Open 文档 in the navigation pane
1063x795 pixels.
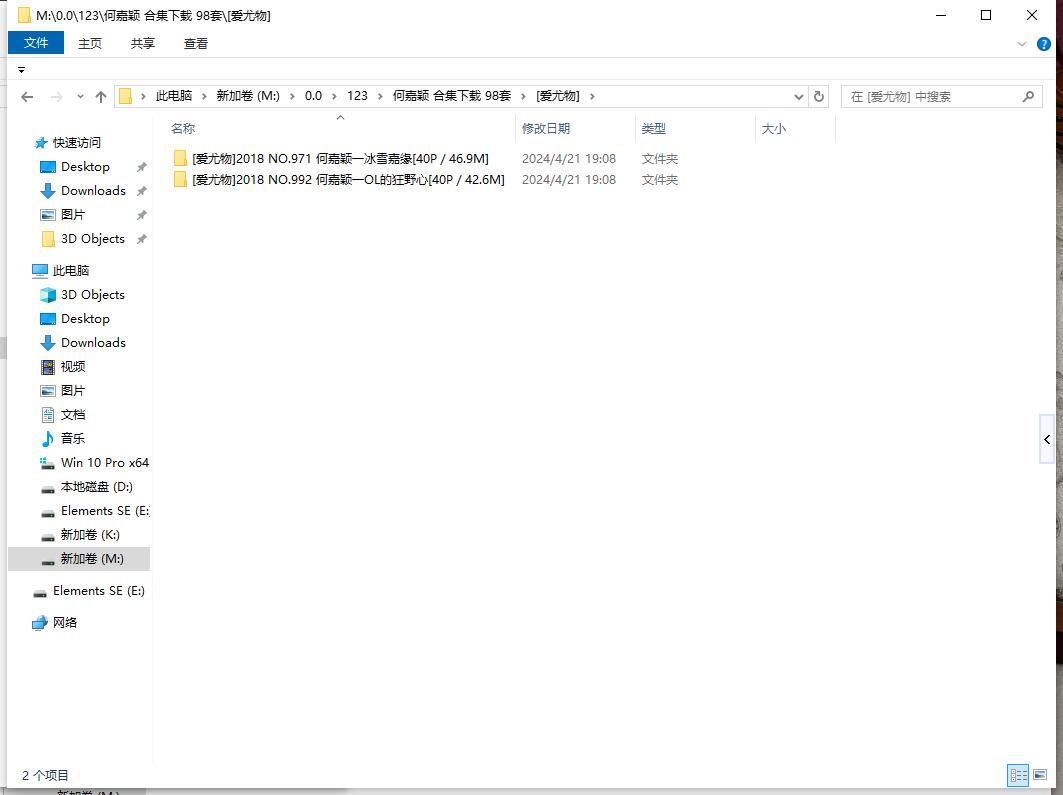pyautogui.click(x=73, y=415)
